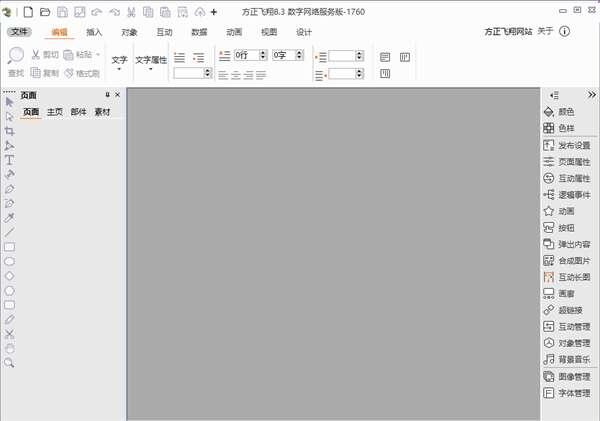Image resolution: width=600 pixels, height=421 pixels.
Task: Select the Crop tool in left toolbox
Action: click(x=10, y=131)
